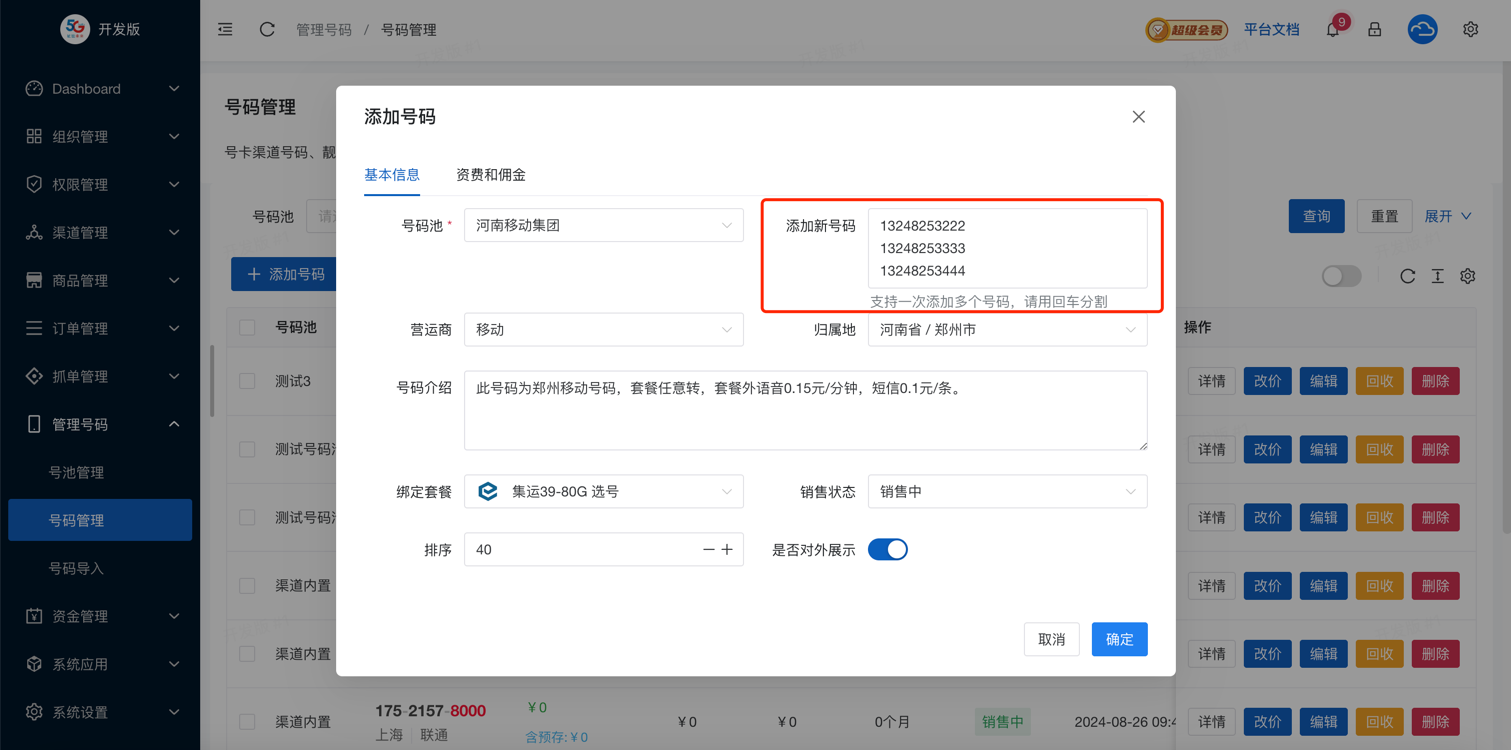The height and width of the screenshot is (750, 1511).
Task: Switch to the 资费和佣金 tab
Action: click(490, 175)
